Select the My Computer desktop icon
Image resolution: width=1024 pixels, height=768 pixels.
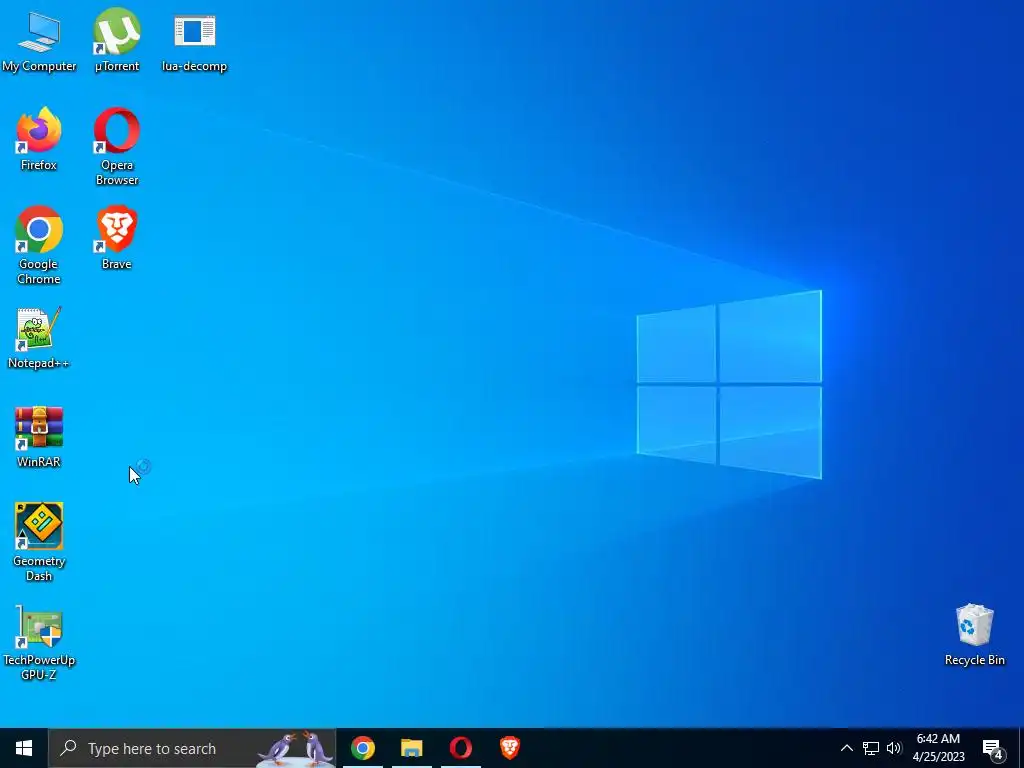pos(39,40)
